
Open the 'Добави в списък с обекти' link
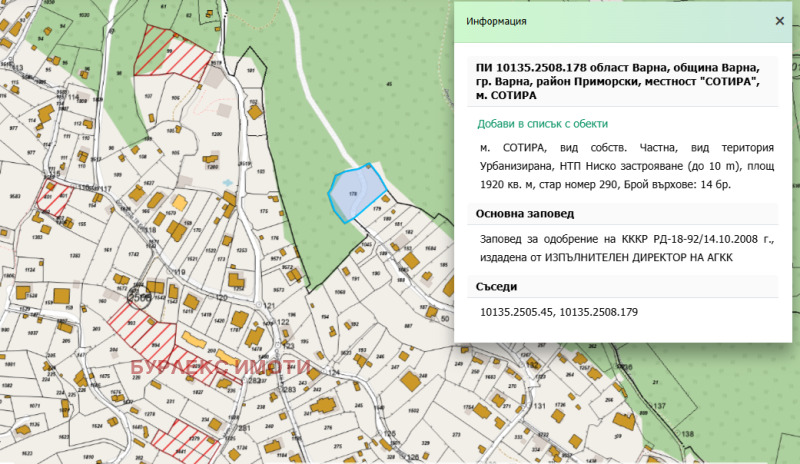(542, 124)
